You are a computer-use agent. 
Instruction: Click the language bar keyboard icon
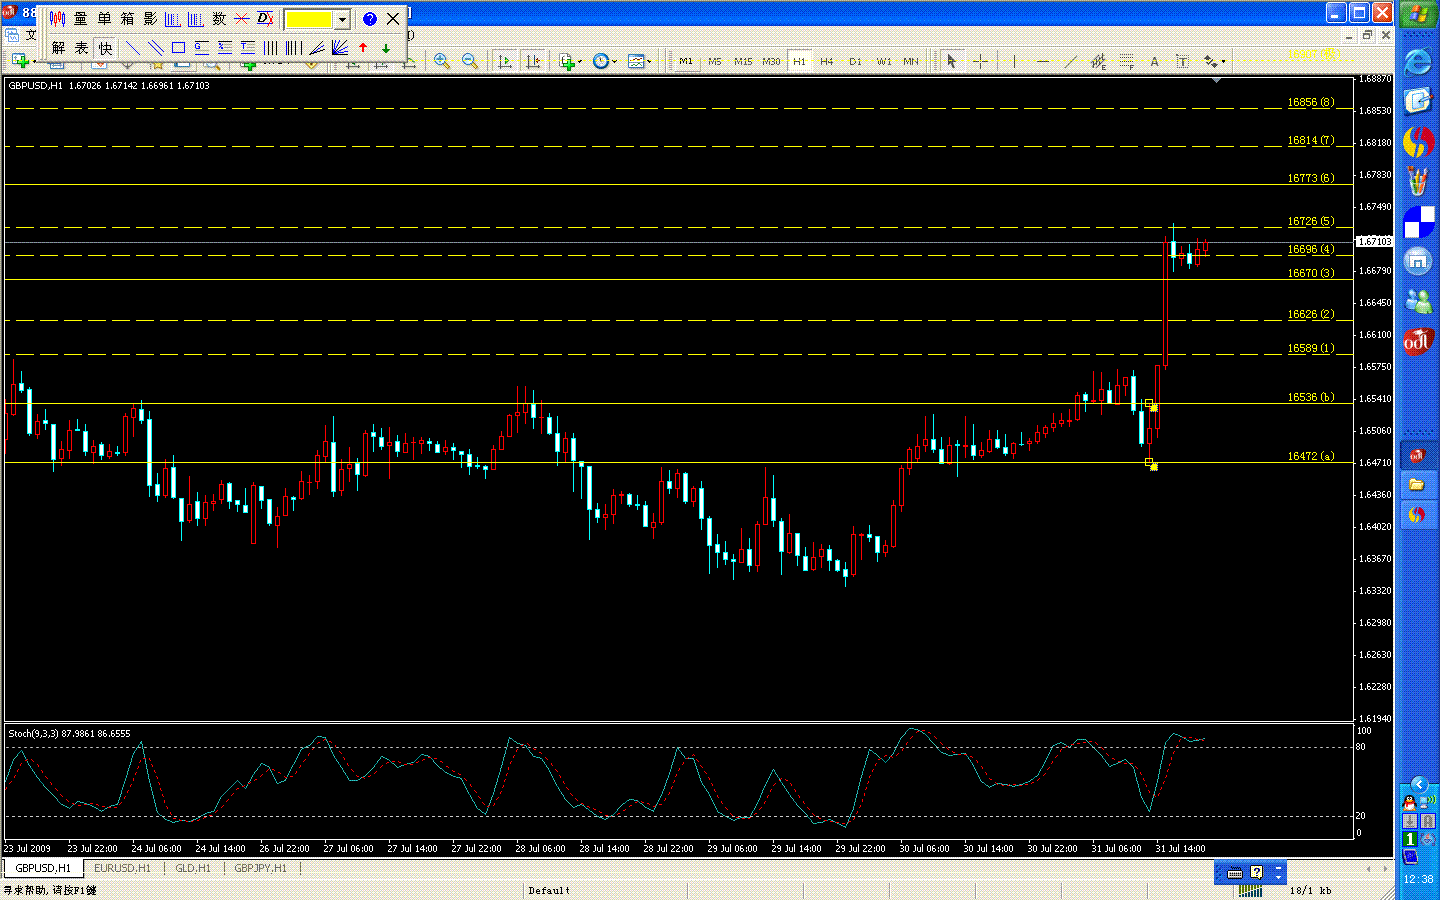(x=1235, y=873)
